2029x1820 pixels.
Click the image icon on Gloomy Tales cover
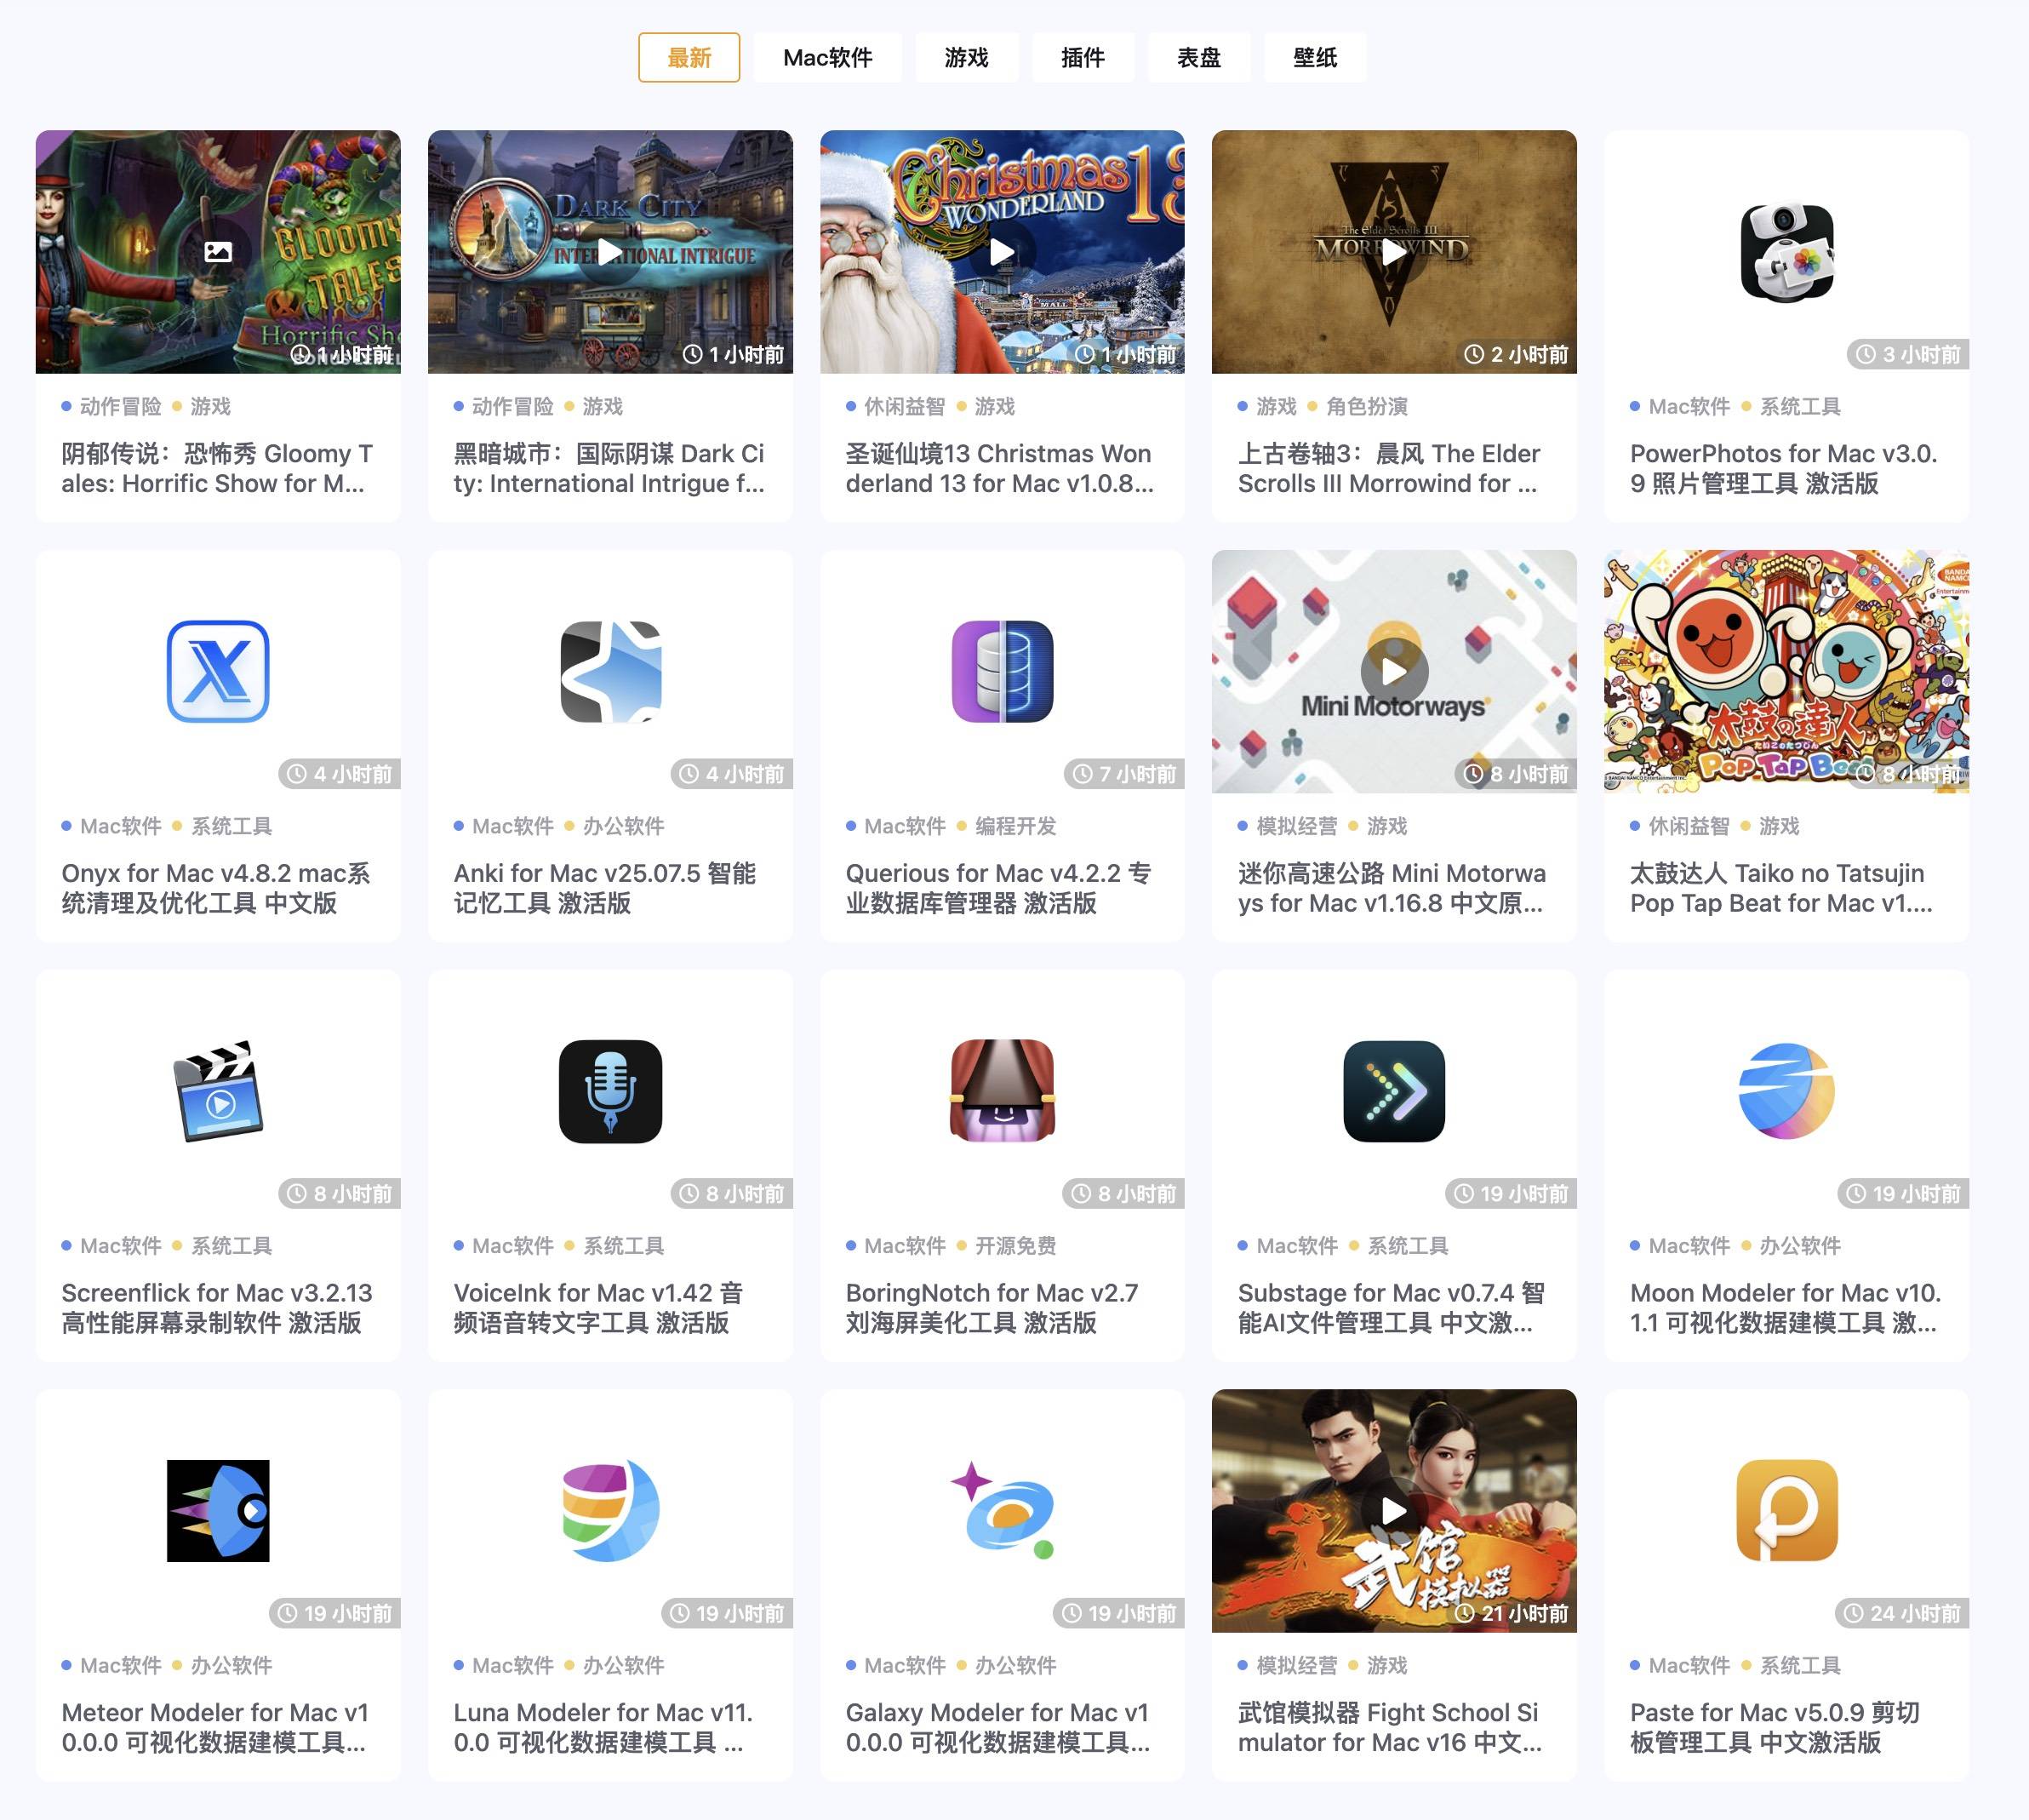(218, 252)
